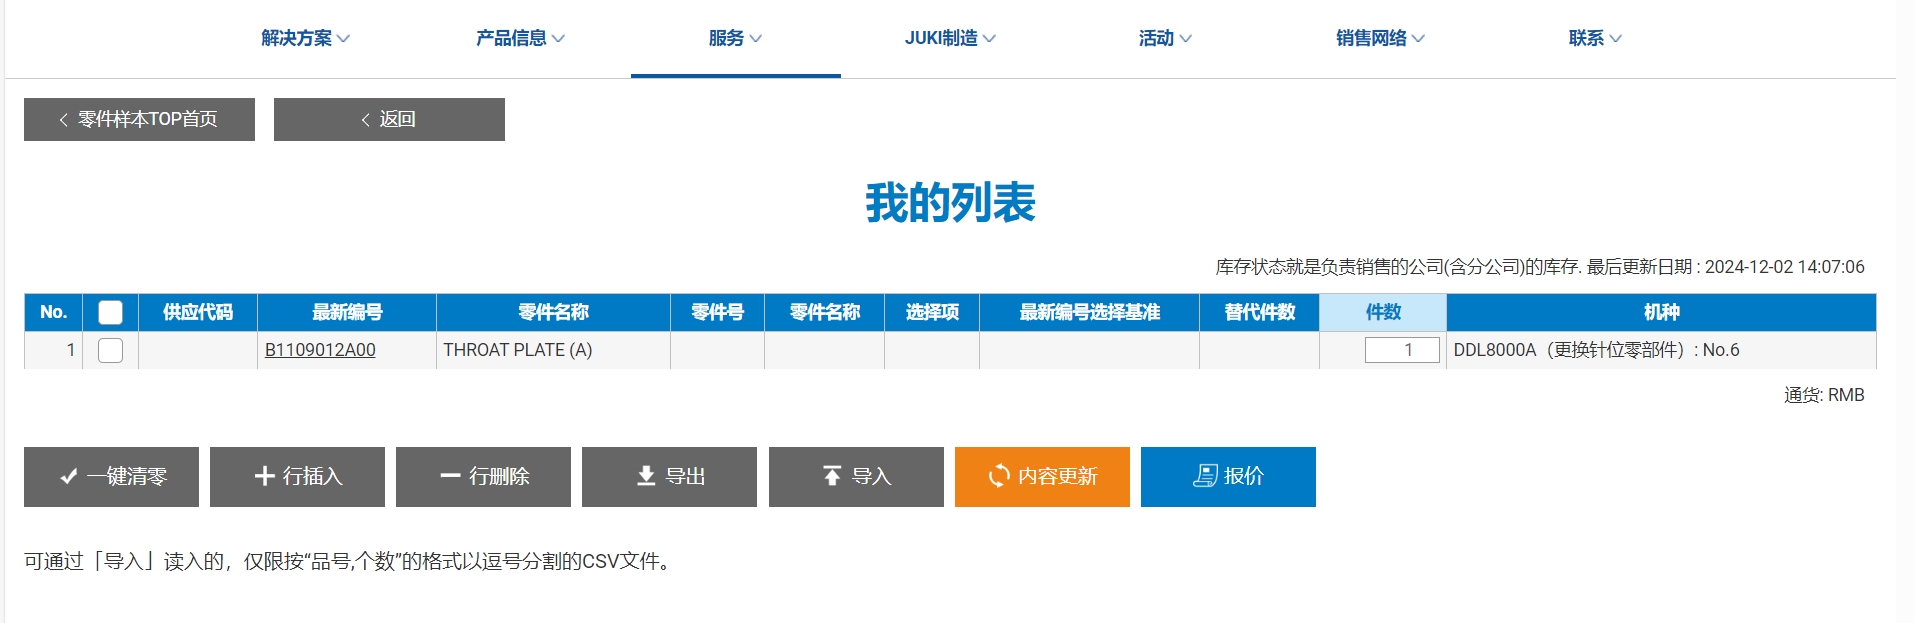Click the checkmark icon on 一键清零
1914x623 pixels.
click(68, 477)
